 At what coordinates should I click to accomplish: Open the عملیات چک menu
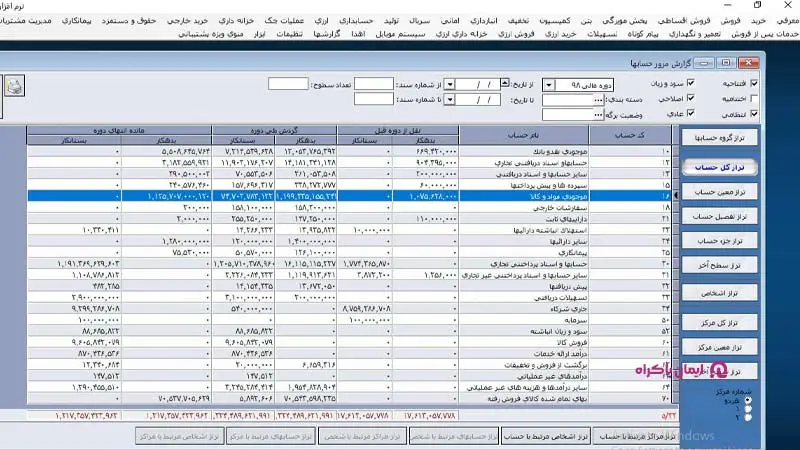click(284, 21)
